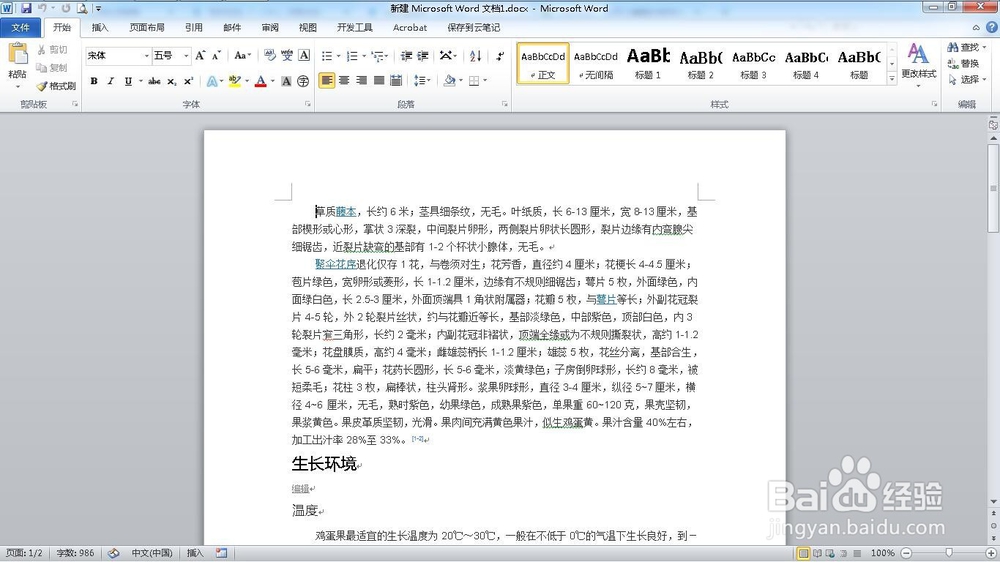Image resolution: width=1000 pixels, height=562 pixels.
Task: Toggle Bold formatting
Action: 94,81
